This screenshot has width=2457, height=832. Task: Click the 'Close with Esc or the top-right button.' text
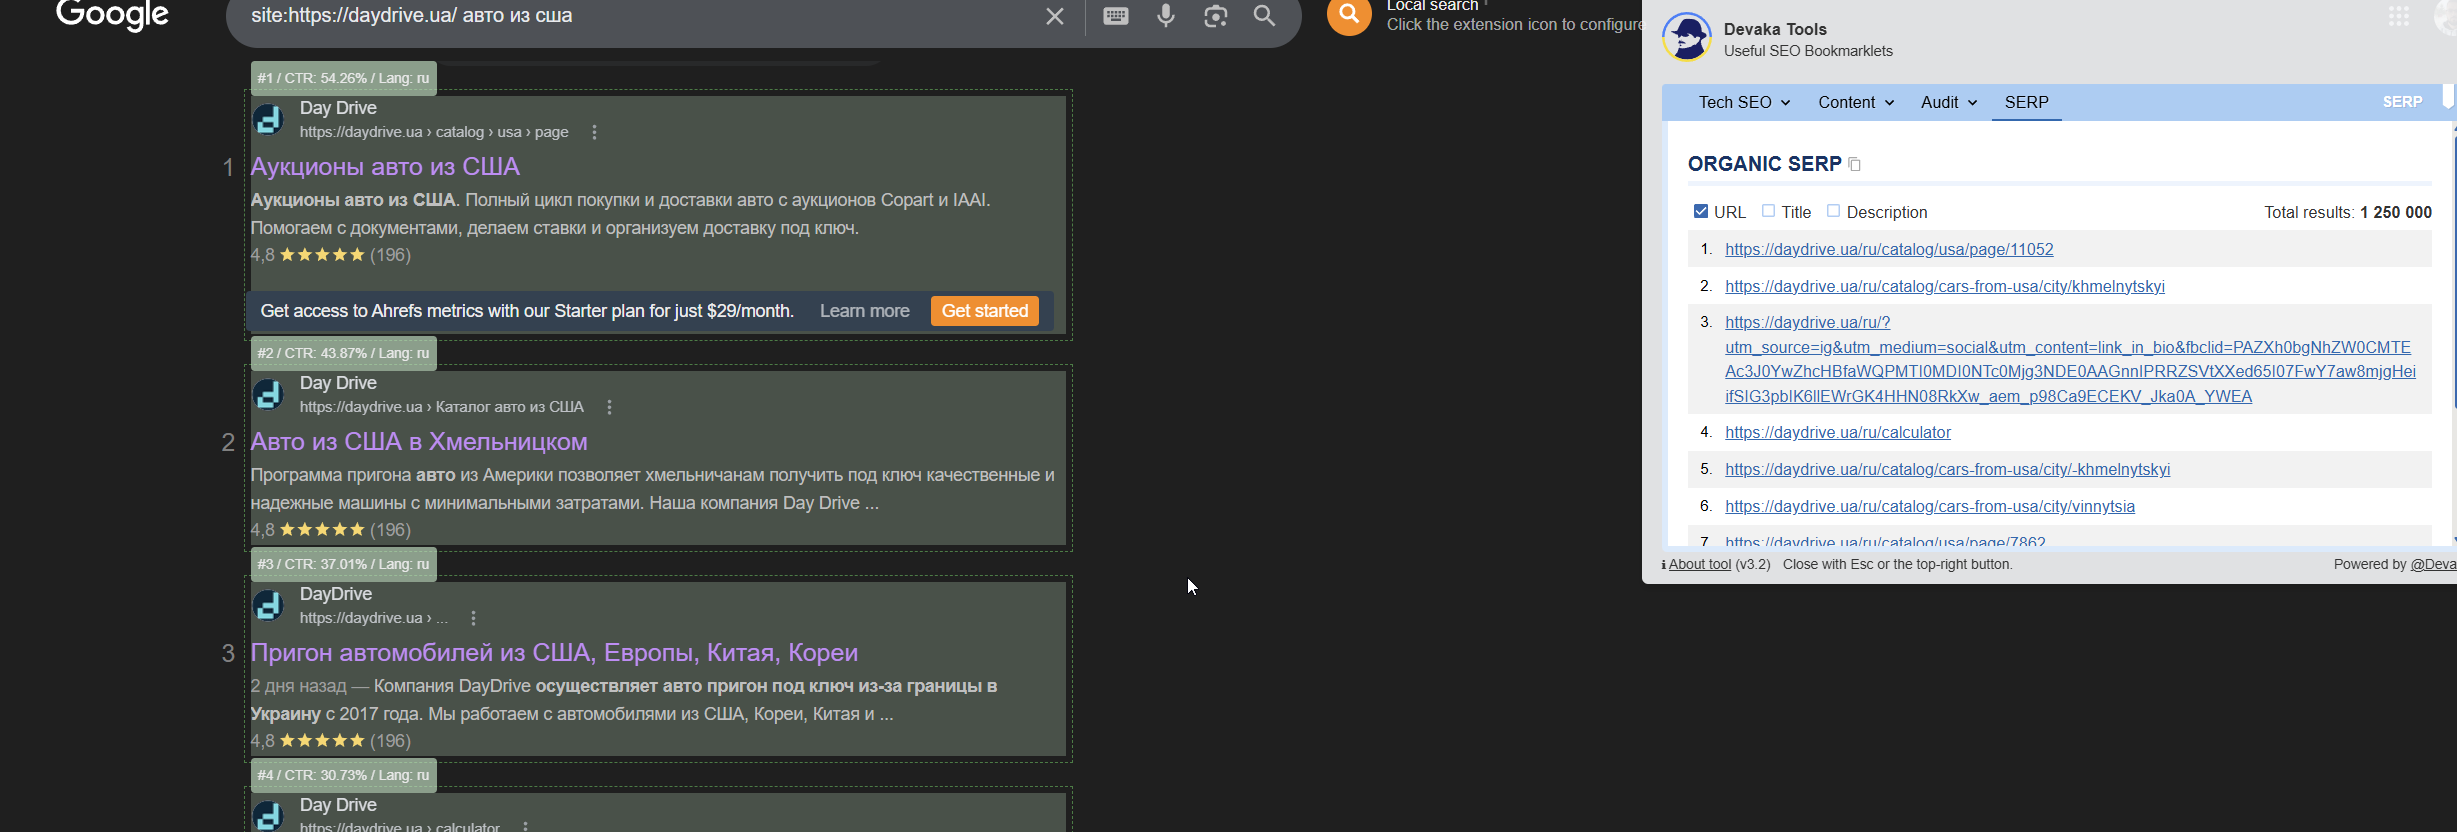(x=1897, y=564)
